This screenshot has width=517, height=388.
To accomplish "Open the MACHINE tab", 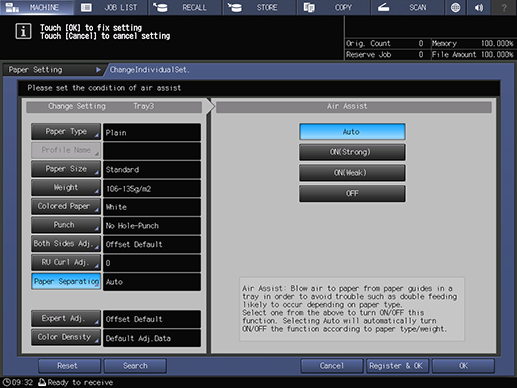I will [x=37, y=7].
